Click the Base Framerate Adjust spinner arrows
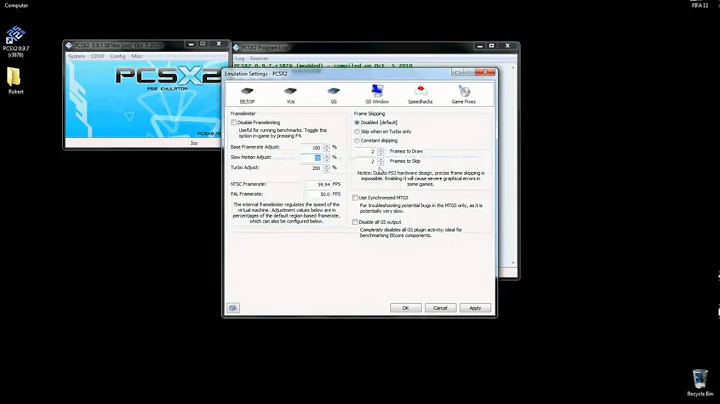The height and width of the screenshot is (404, 720). click(x=326, y=147)
